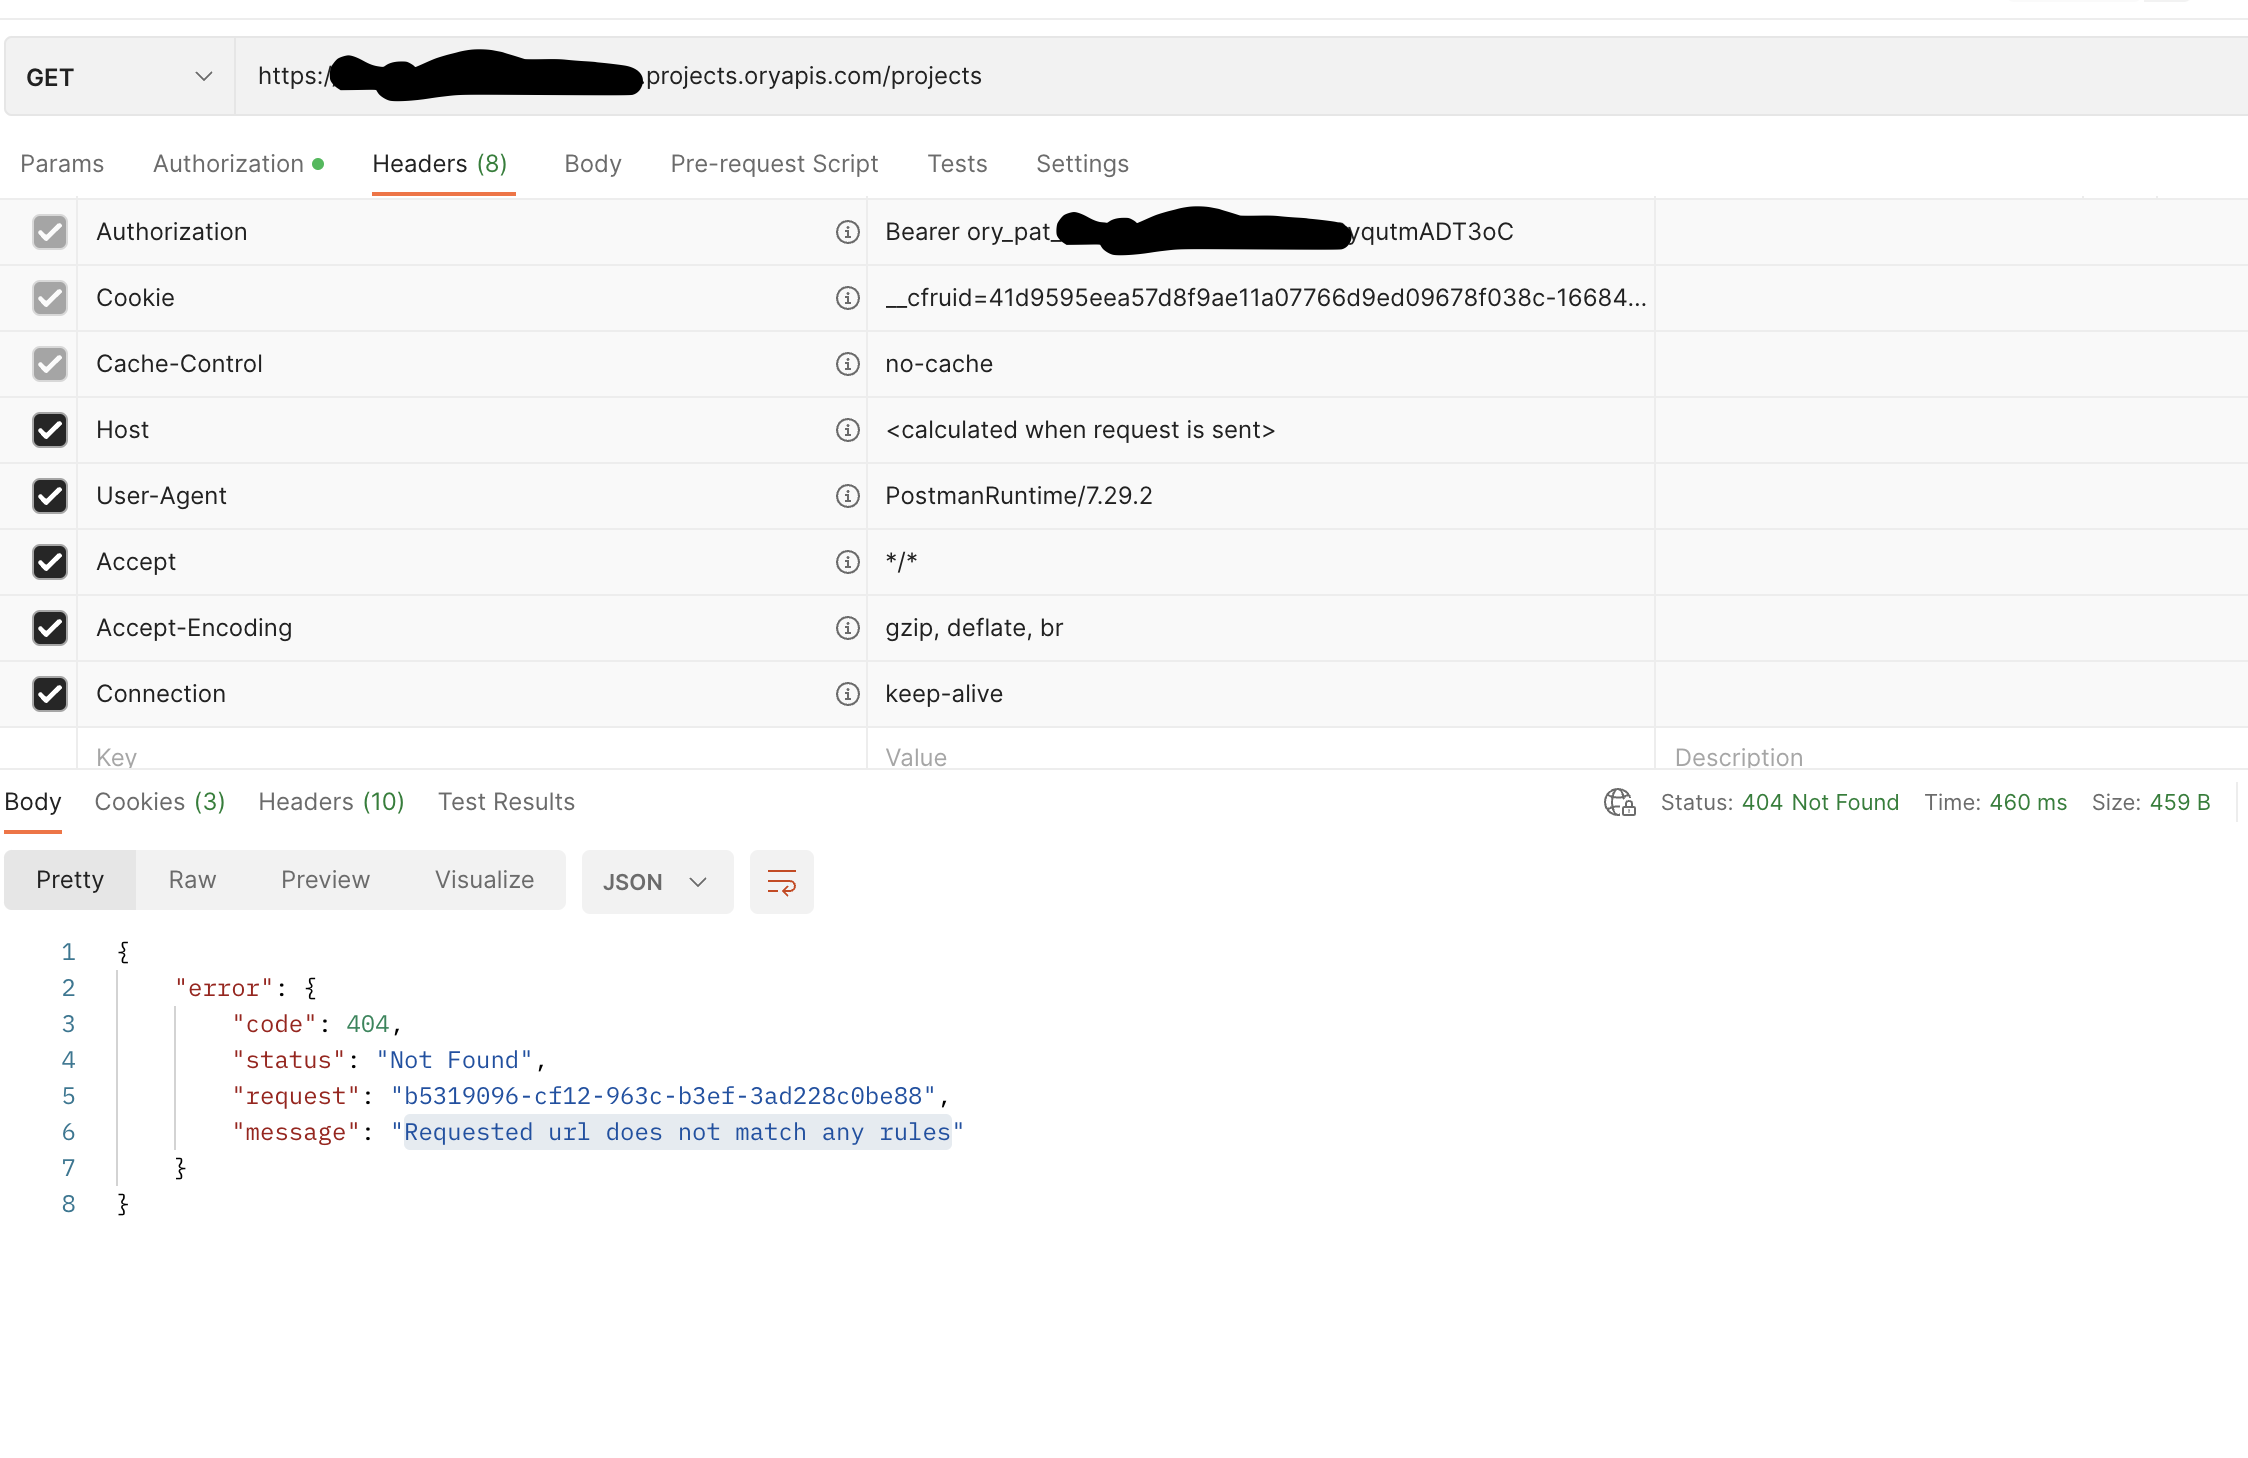Disable the Host header checkbox
The width and height of the screenshot is (2248, 1458).
click(50, 430)
